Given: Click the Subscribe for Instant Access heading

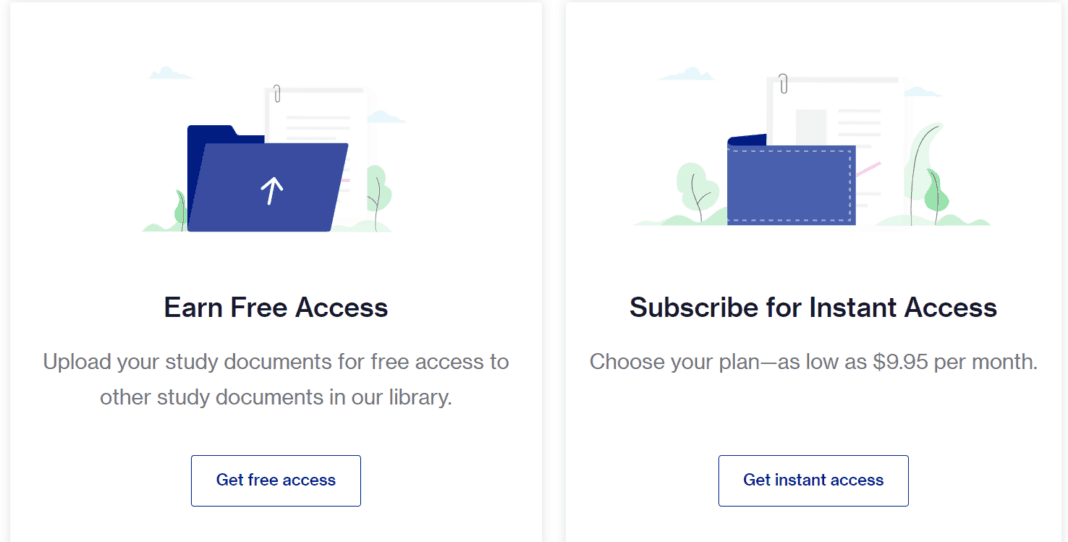Looking at the screenshot, I should click(x=813, y=307).
